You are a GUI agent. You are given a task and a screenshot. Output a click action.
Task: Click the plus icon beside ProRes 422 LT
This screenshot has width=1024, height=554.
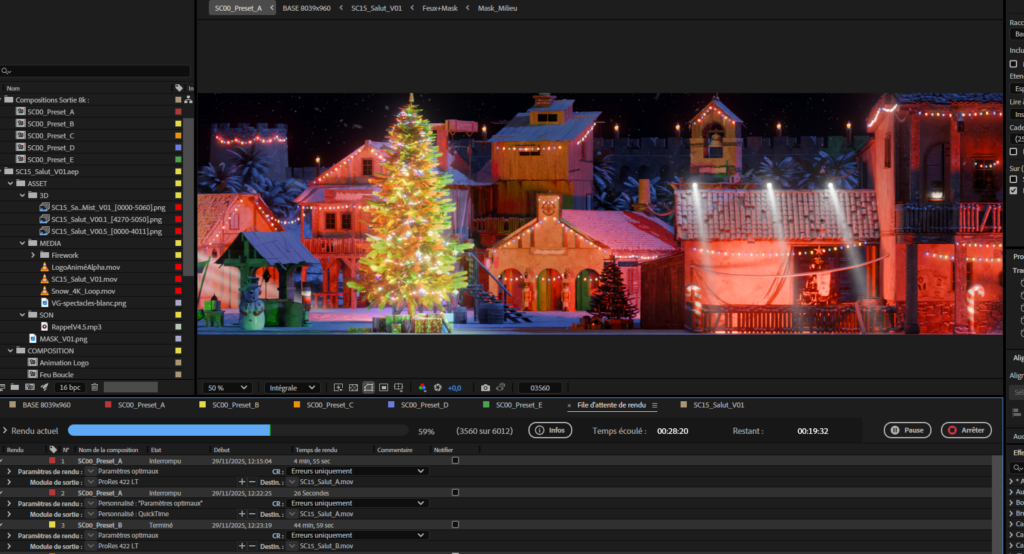[x=241, y=482]
